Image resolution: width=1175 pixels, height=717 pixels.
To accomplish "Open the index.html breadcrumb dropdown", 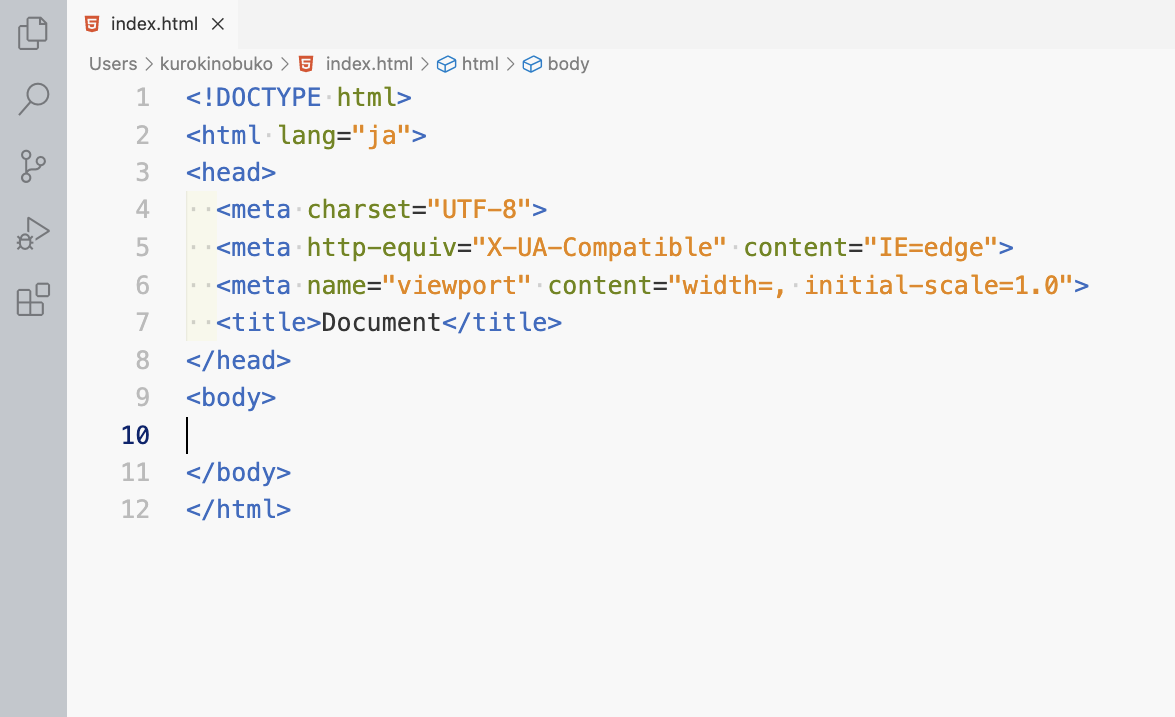I will pos(369,64).
